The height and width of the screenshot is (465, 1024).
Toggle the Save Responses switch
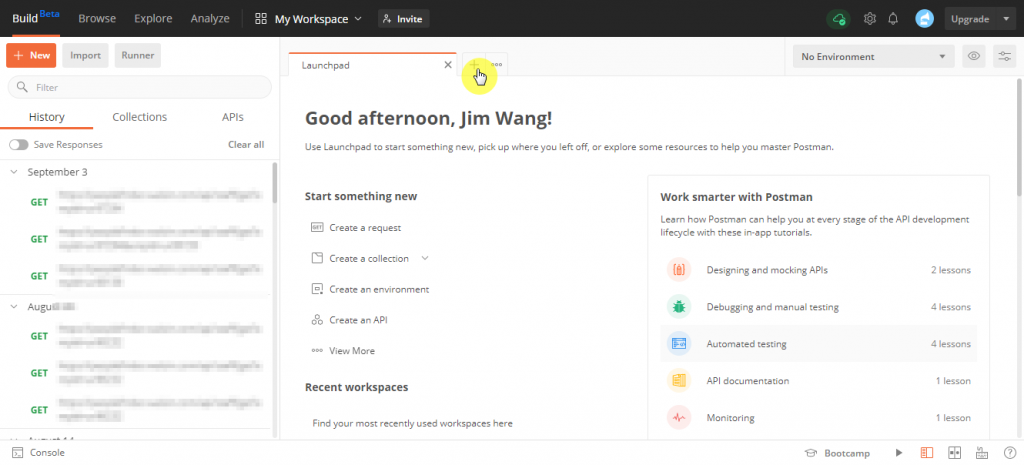(19, 144)
